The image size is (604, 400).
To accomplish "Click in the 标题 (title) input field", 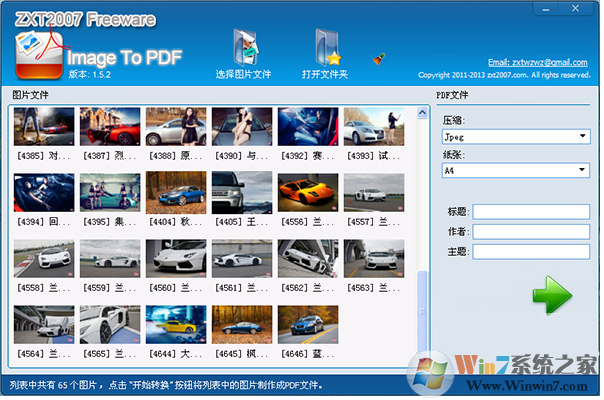I will [x=530, y=211].
